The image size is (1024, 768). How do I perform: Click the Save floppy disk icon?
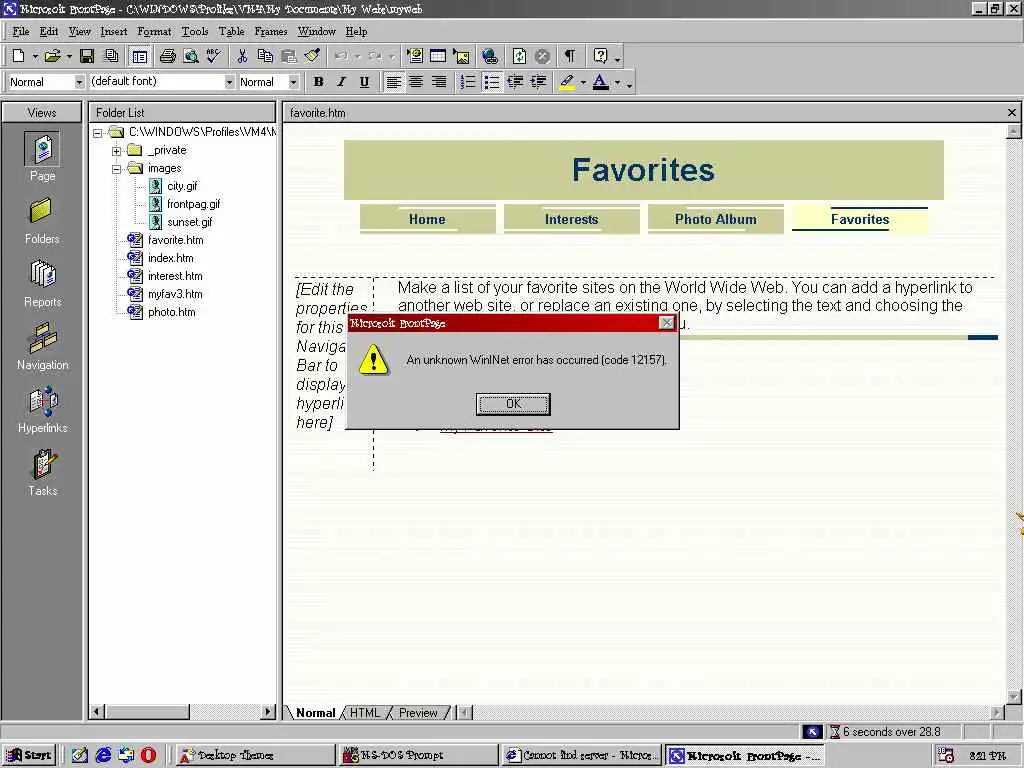point(87,56)
